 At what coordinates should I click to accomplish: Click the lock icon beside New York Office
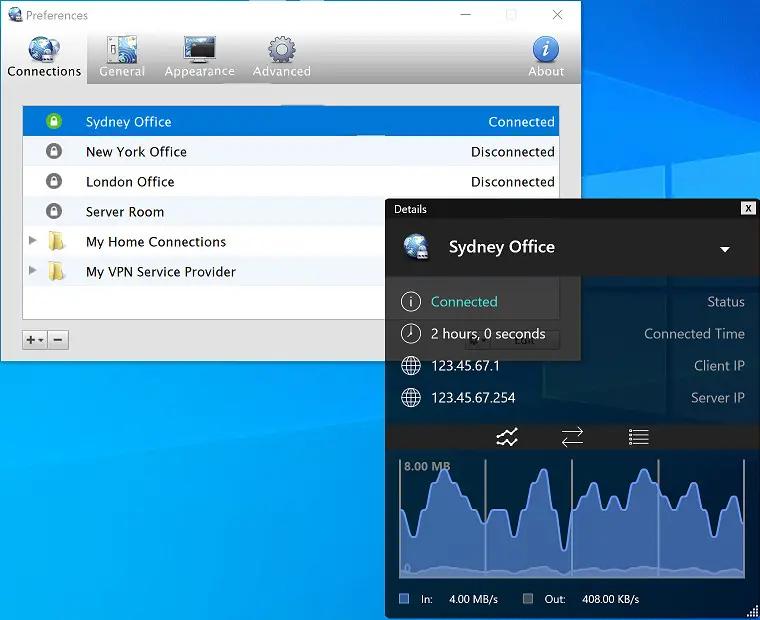54,152
